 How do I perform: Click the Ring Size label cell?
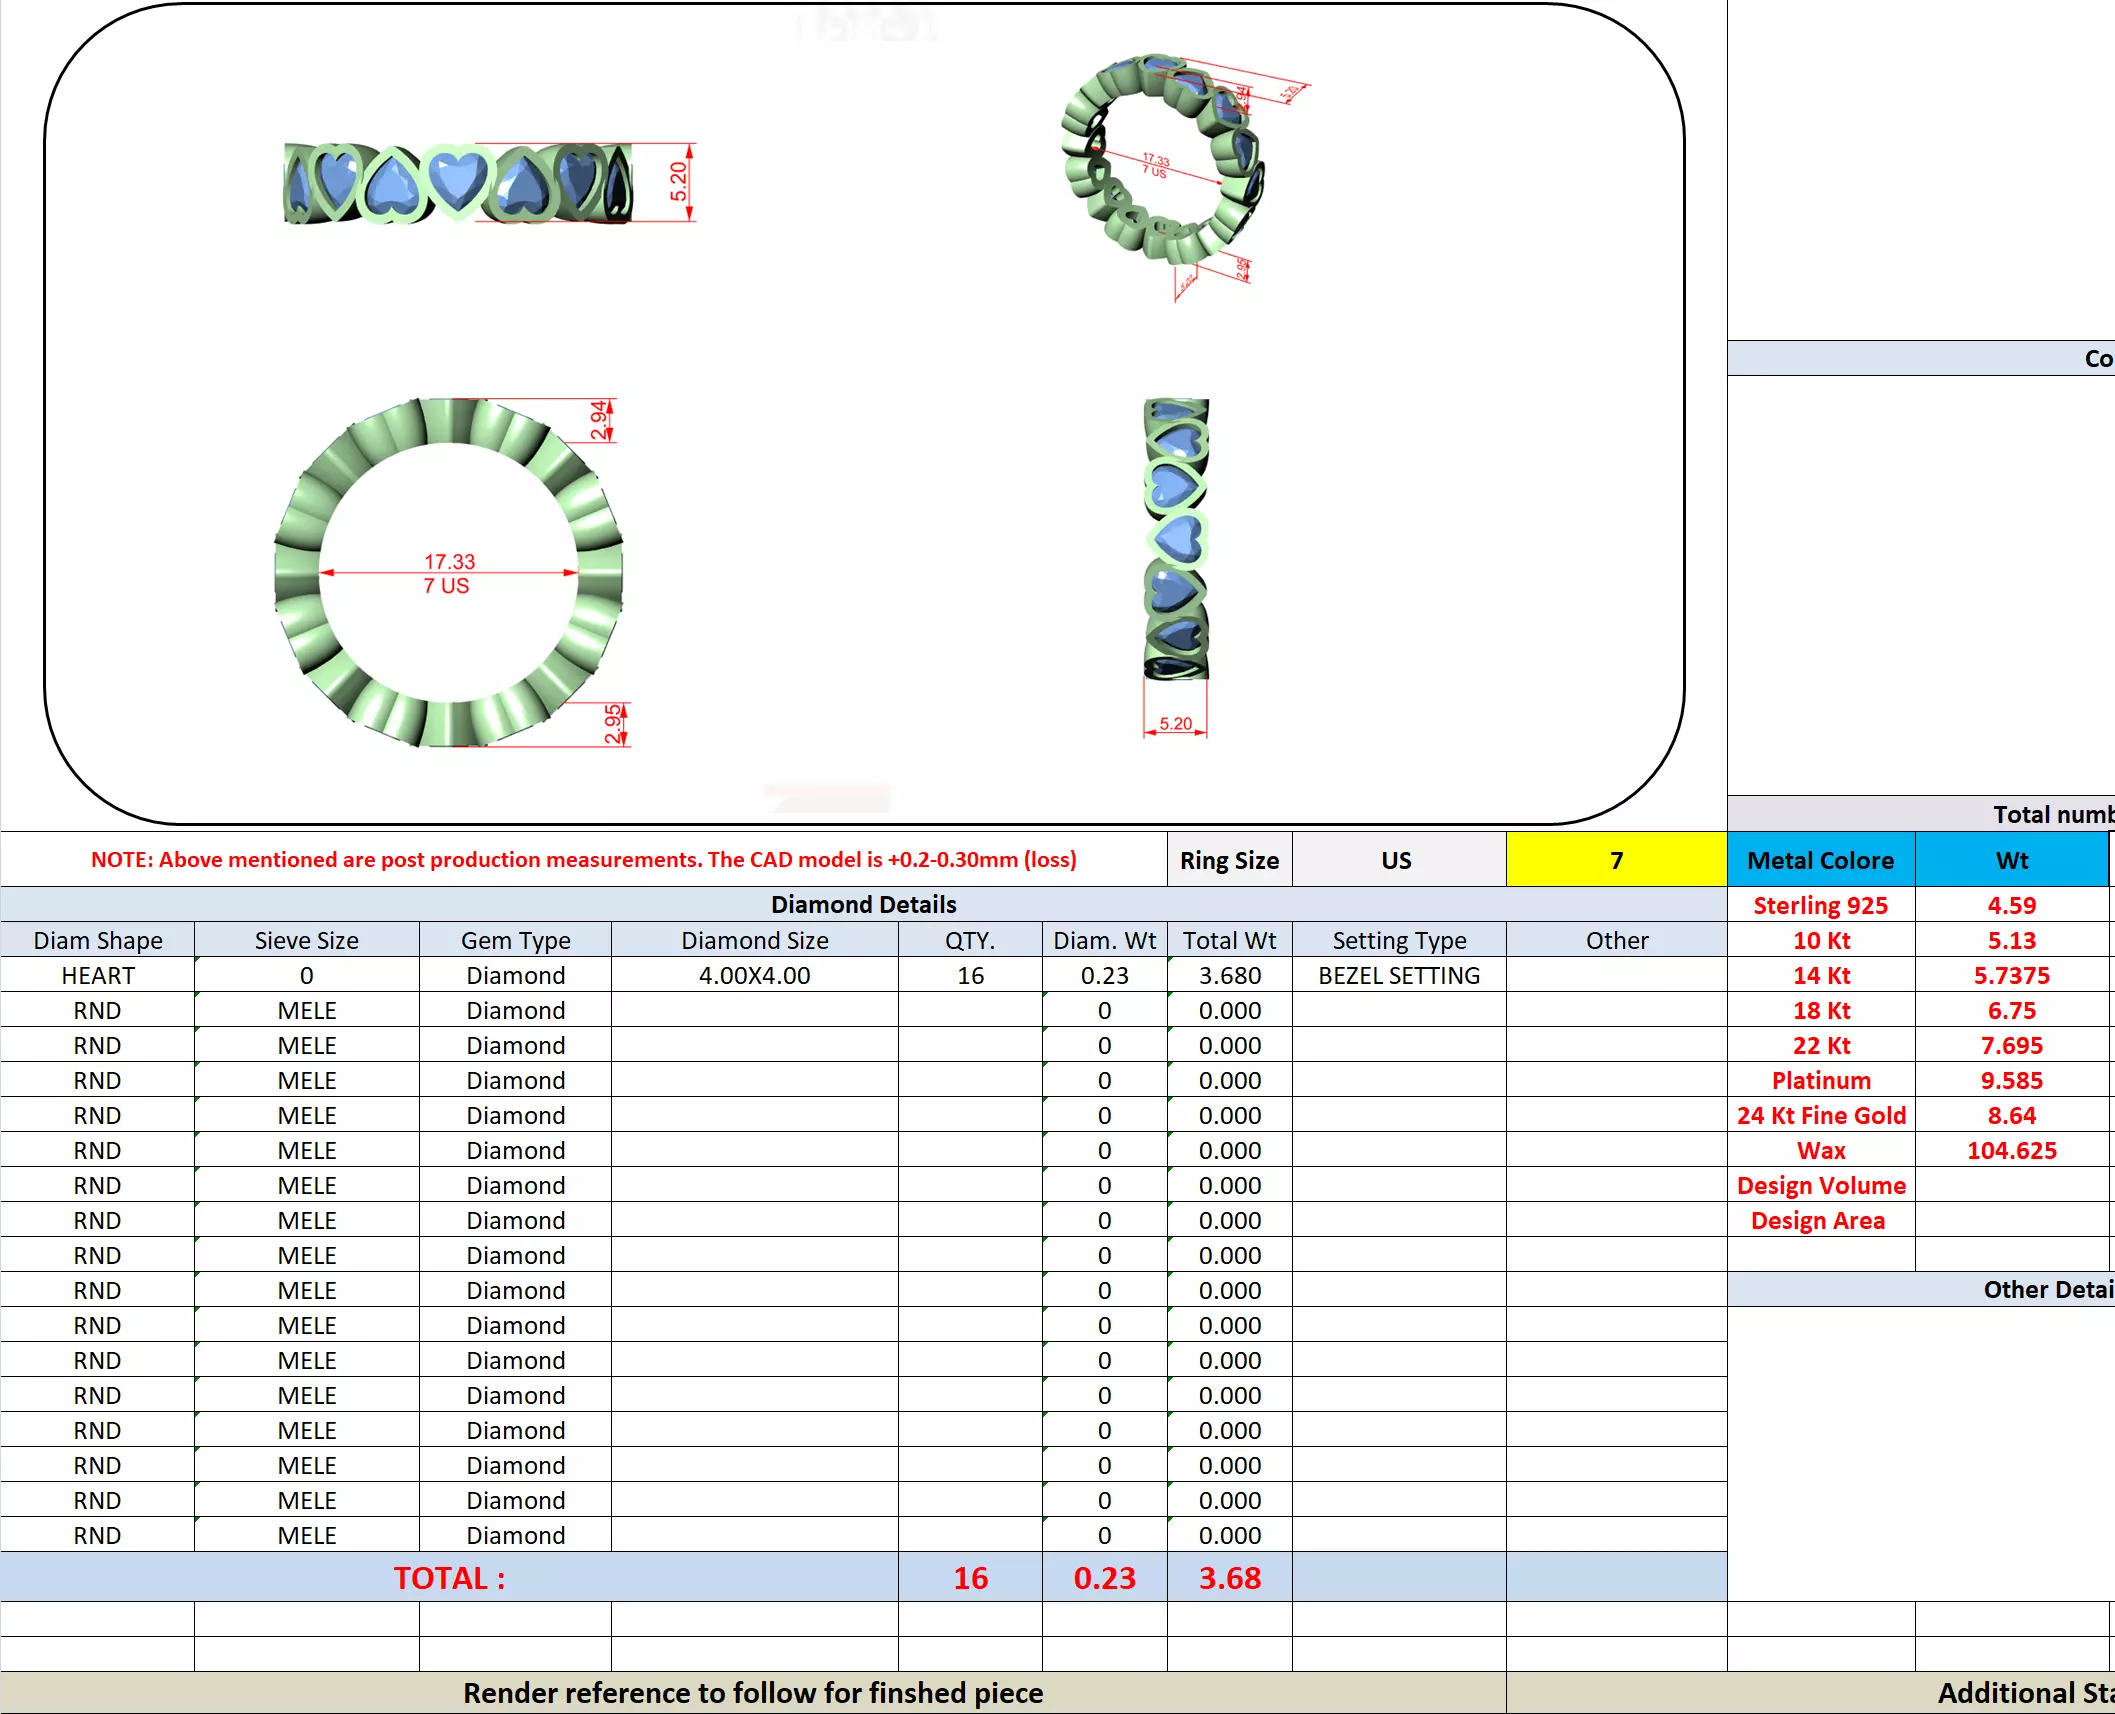[x=1229, y=860]
